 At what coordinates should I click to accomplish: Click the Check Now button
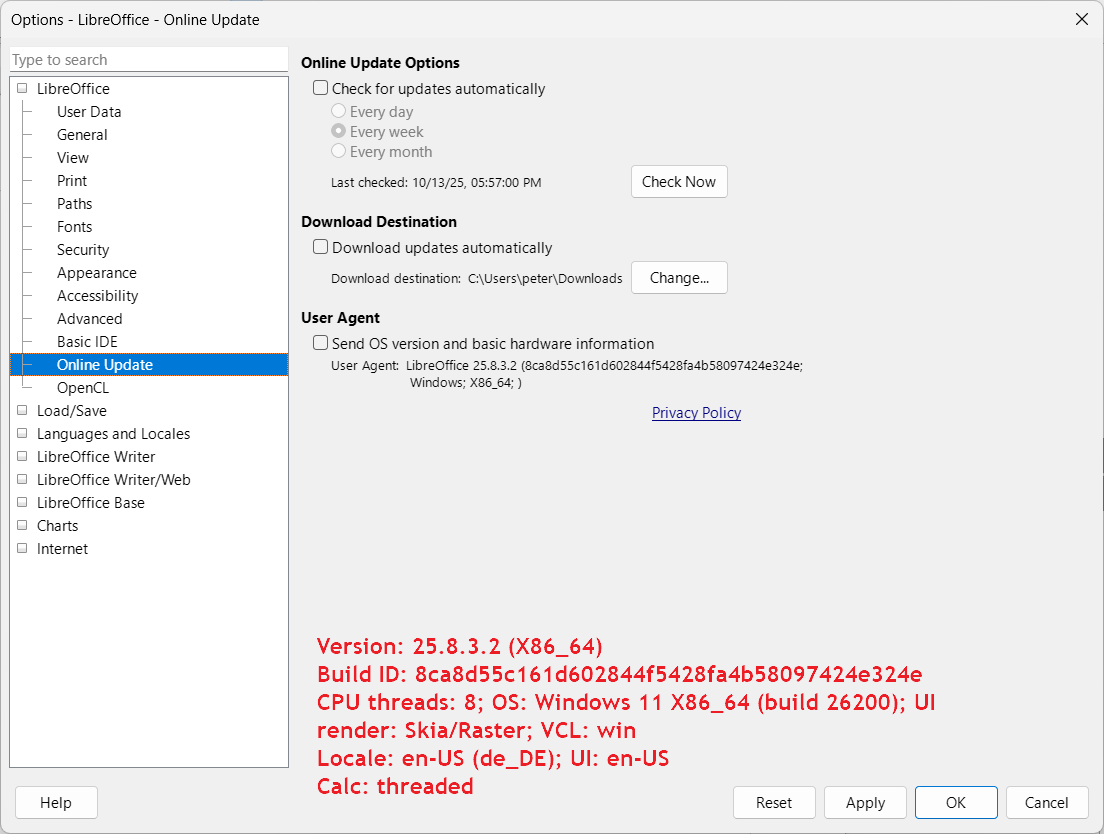pyautogui.click(x=679, y=182)
